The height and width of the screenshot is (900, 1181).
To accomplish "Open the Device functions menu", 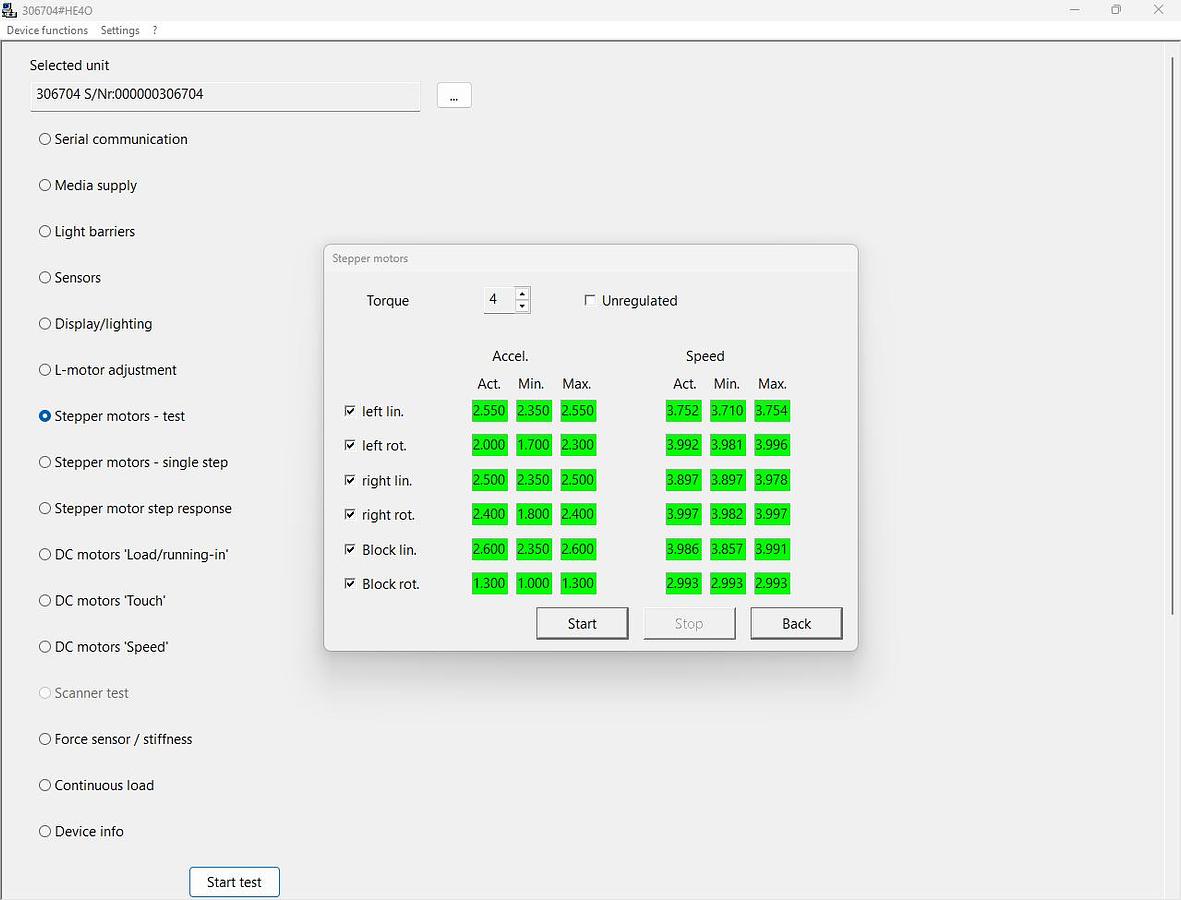I will [x=47, y=30].
